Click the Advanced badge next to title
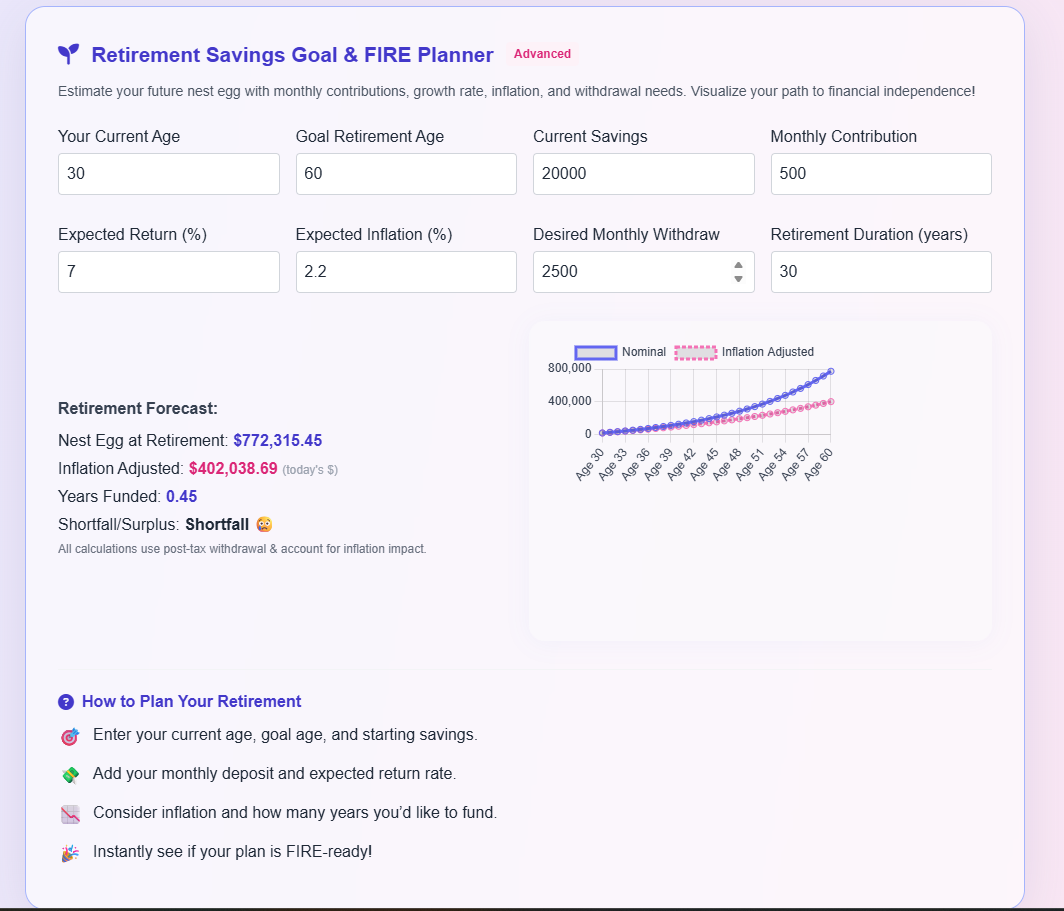Image resolution: width=1064 pixels, height=911 pixels. point(542,54)
